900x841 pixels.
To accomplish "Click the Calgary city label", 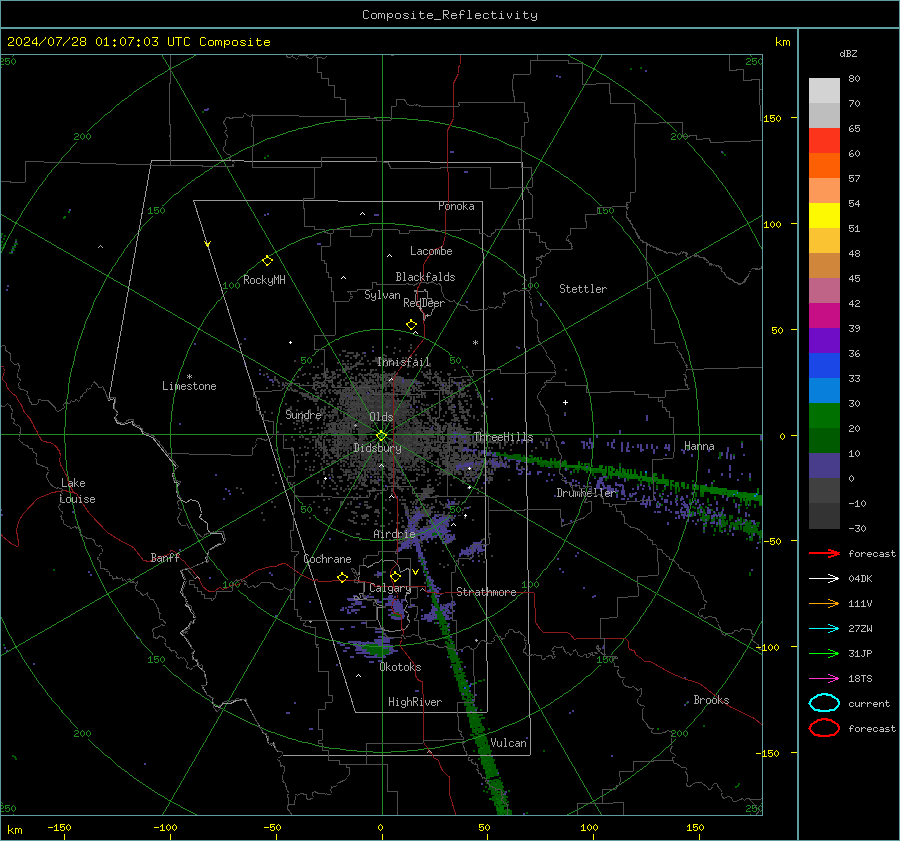I will tap(390, 588).
